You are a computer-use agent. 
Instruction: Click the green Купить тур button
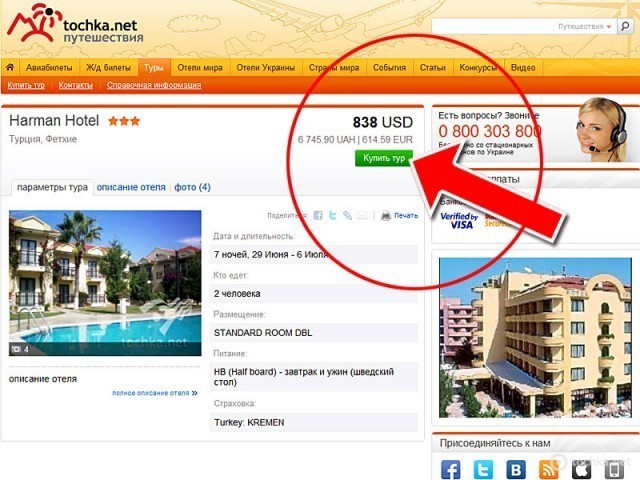coord(384,158)
